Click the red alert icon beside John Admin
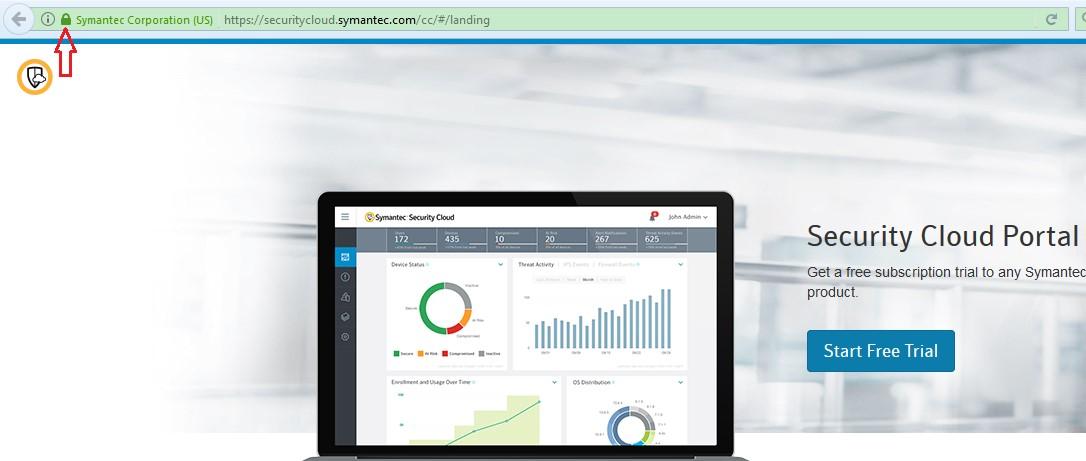Screen dimensions: 1086x461 point(654,217)
